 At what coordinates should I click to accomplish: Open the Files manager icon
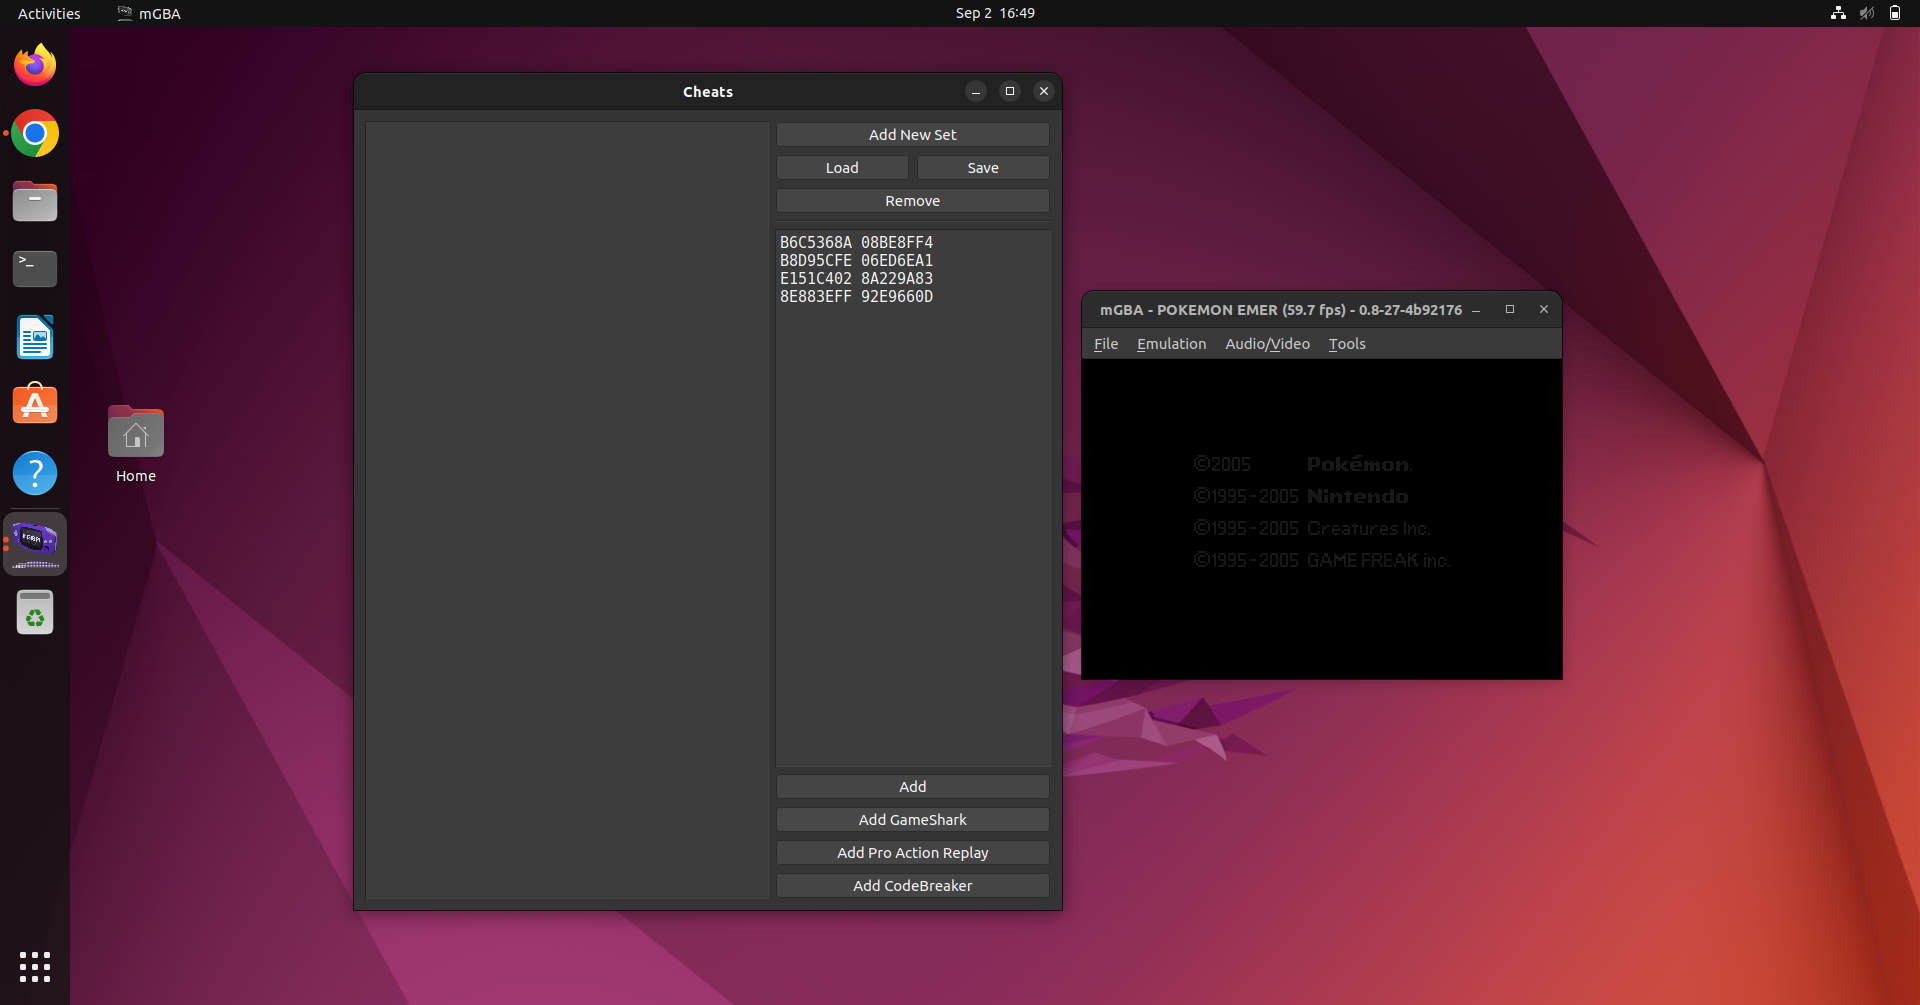pos(34,201)
